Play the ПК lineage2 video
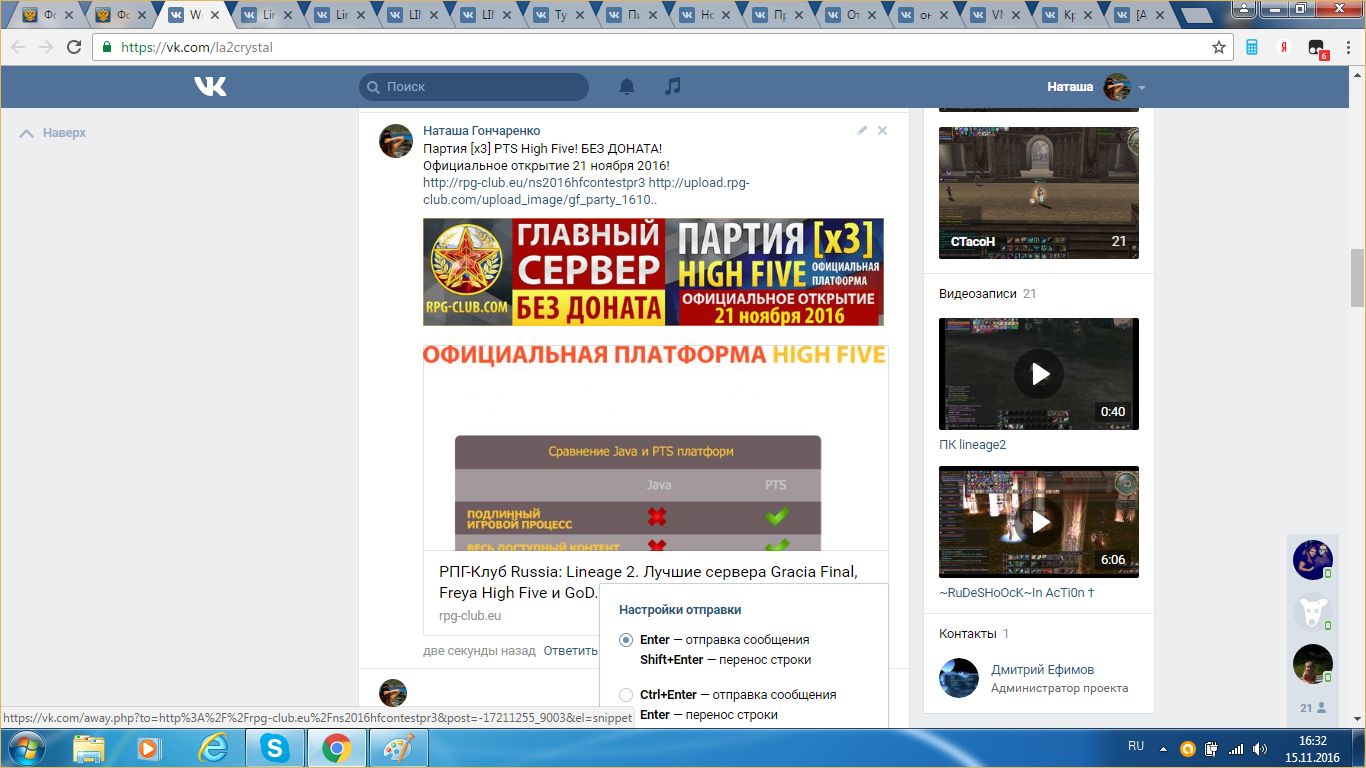The image size is (1366, 768). coord(1039,374)
